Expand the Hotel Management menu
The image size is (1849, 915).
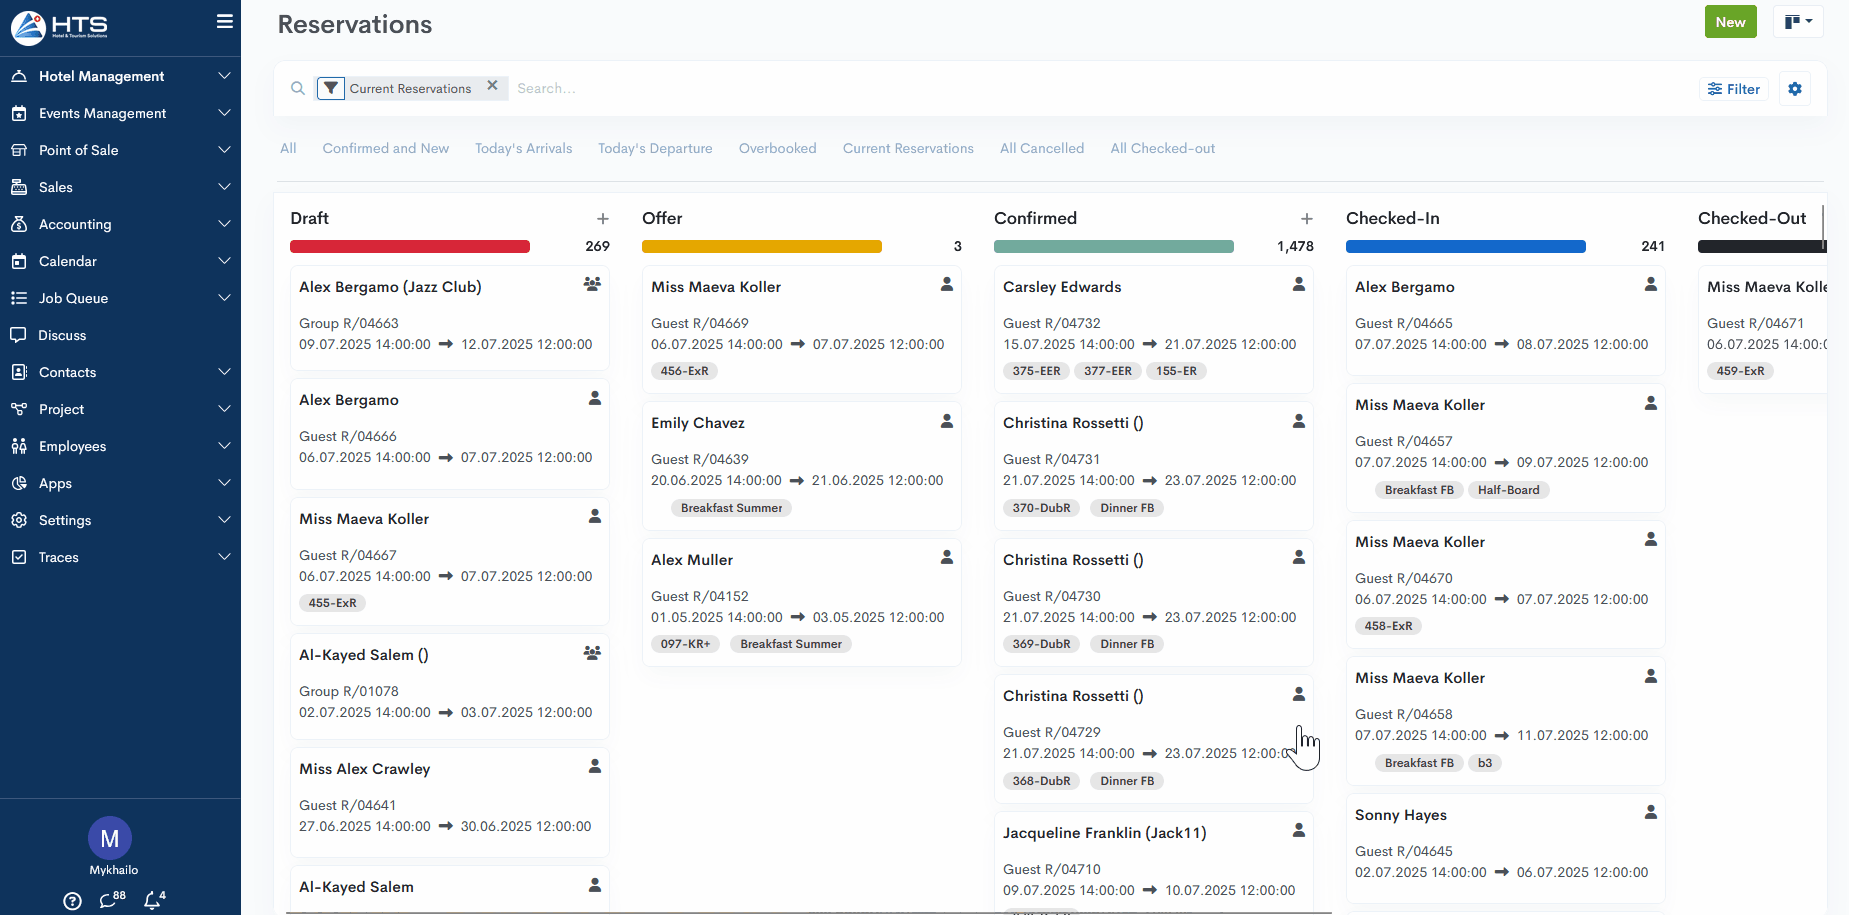(x=120, y=76)
